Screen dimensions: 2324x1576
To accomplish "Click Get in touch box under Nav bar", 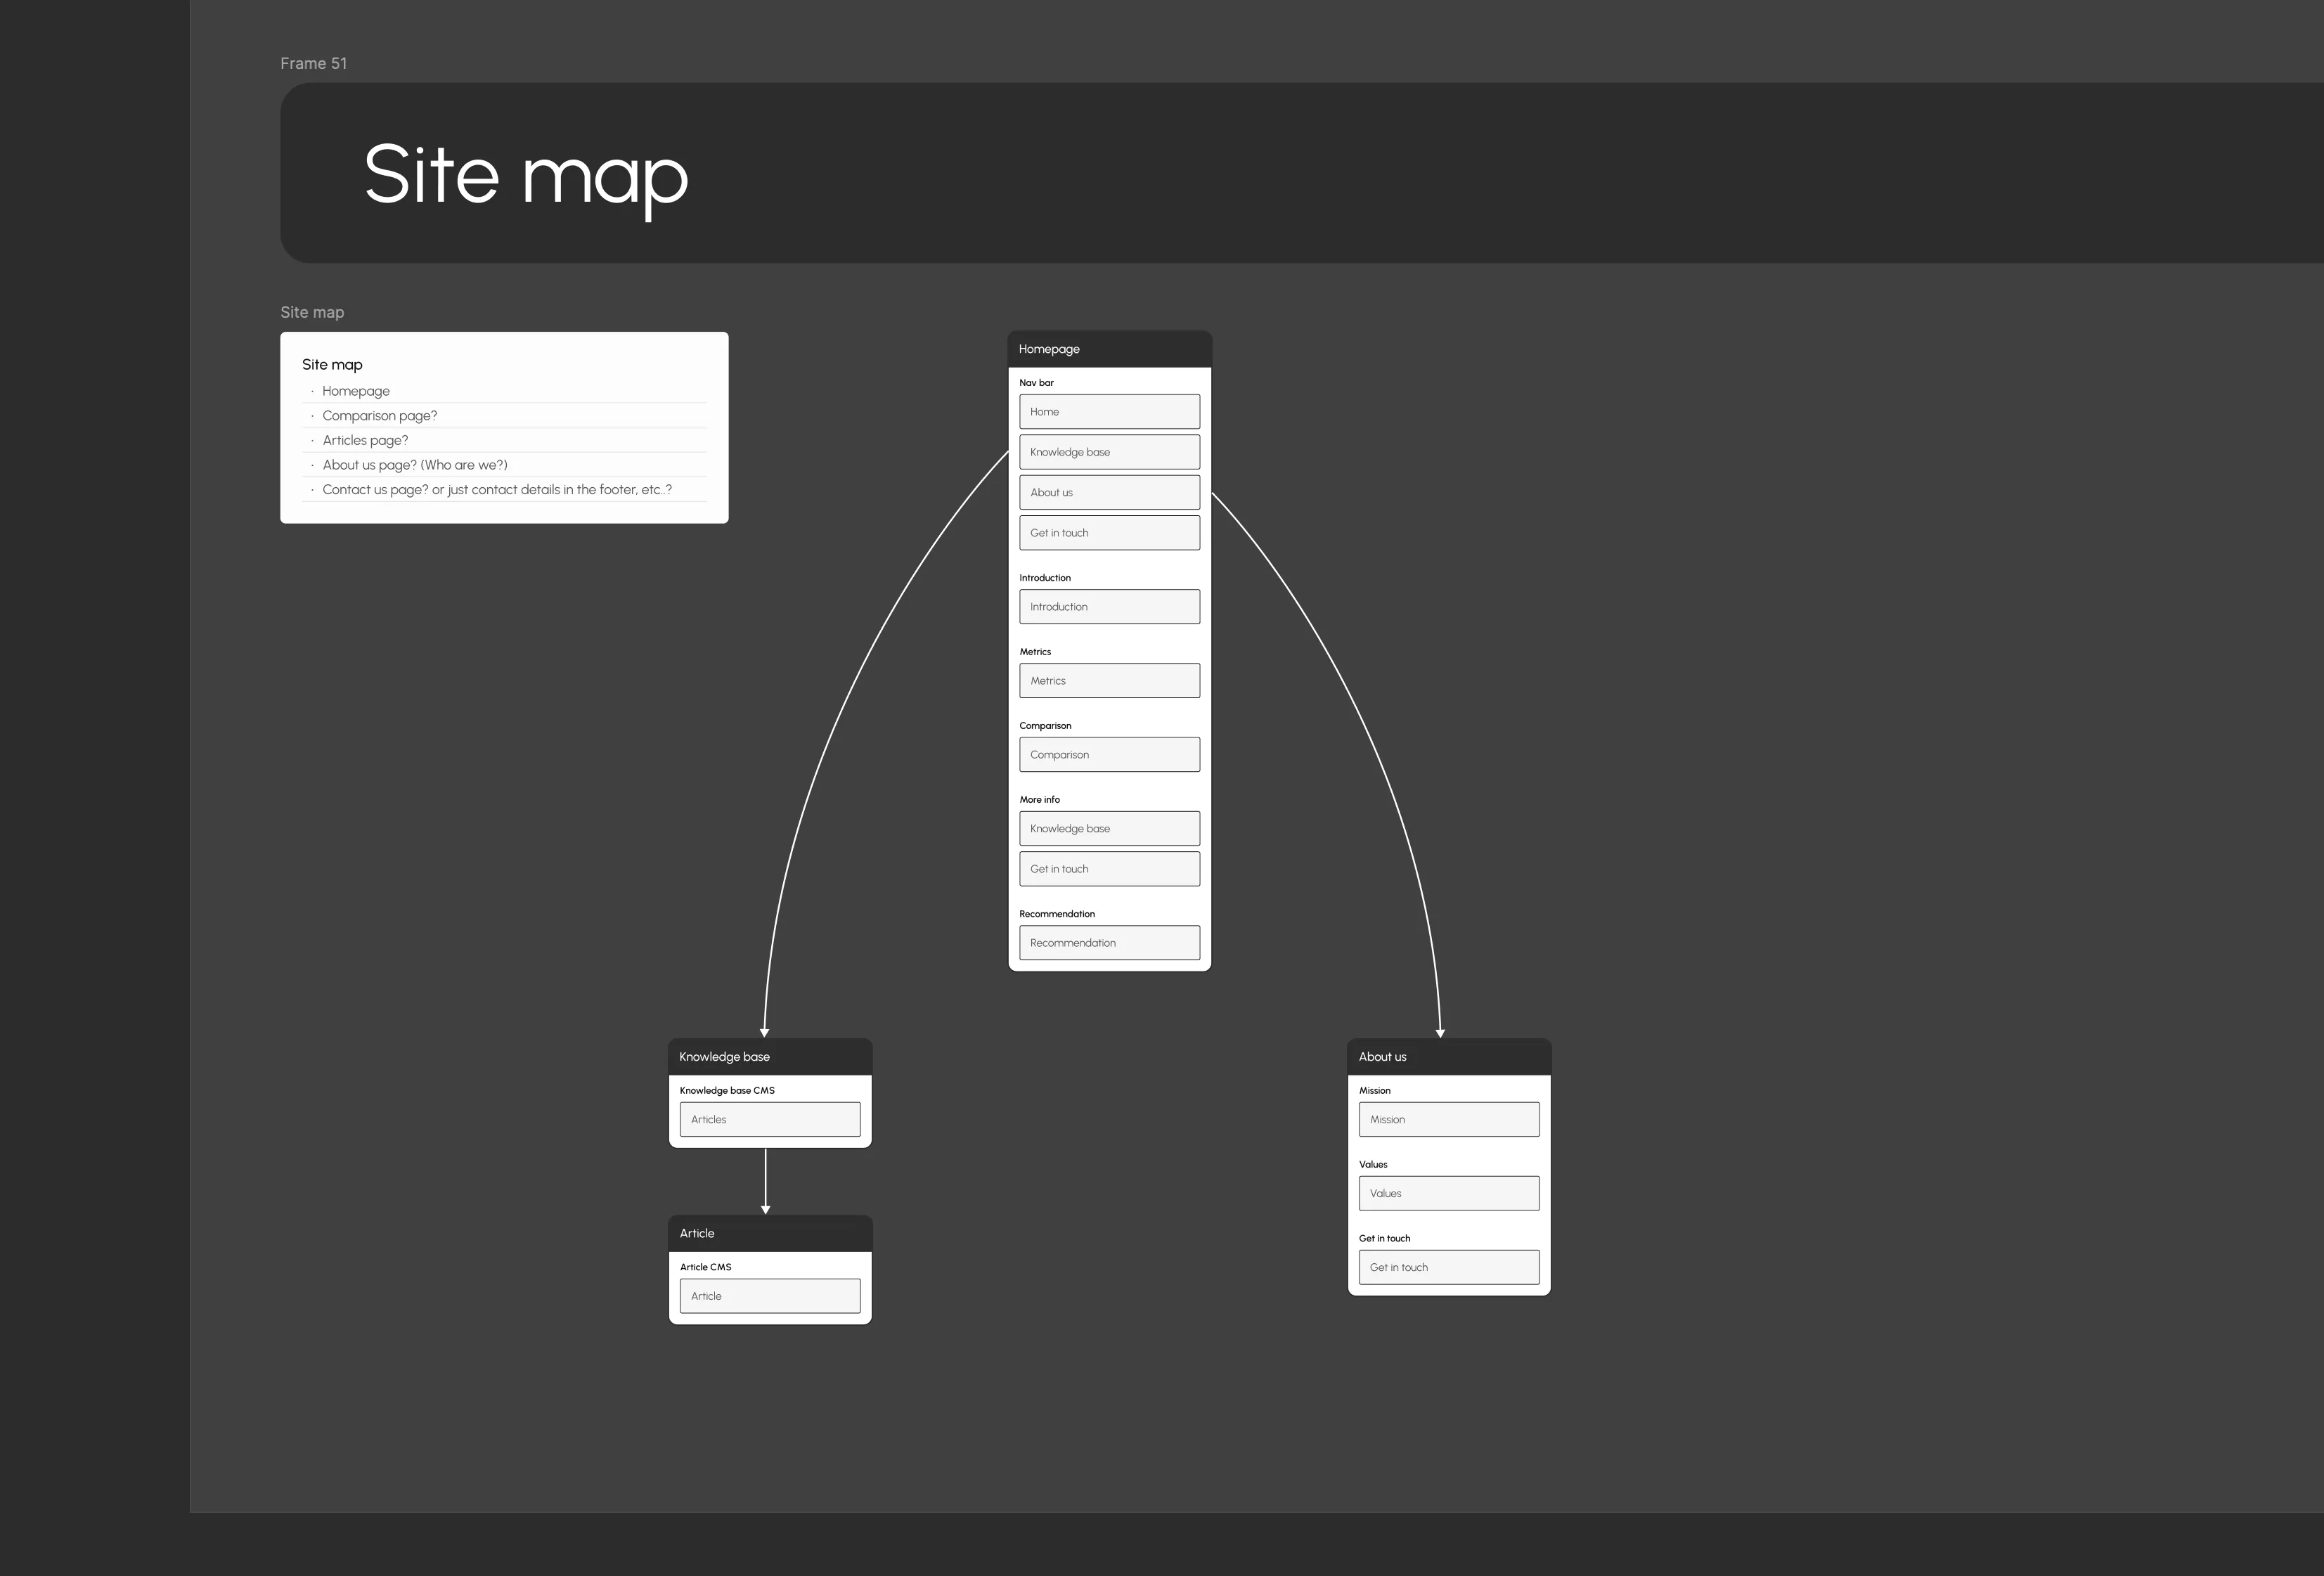I will (x=1110, y=533).
